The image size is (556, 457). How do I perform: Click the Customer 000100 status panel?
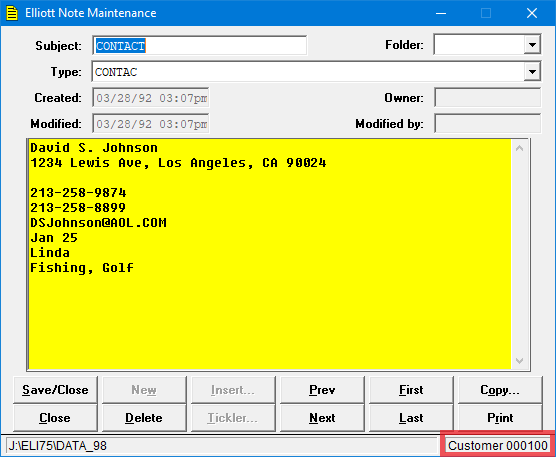tap(497, 445)
